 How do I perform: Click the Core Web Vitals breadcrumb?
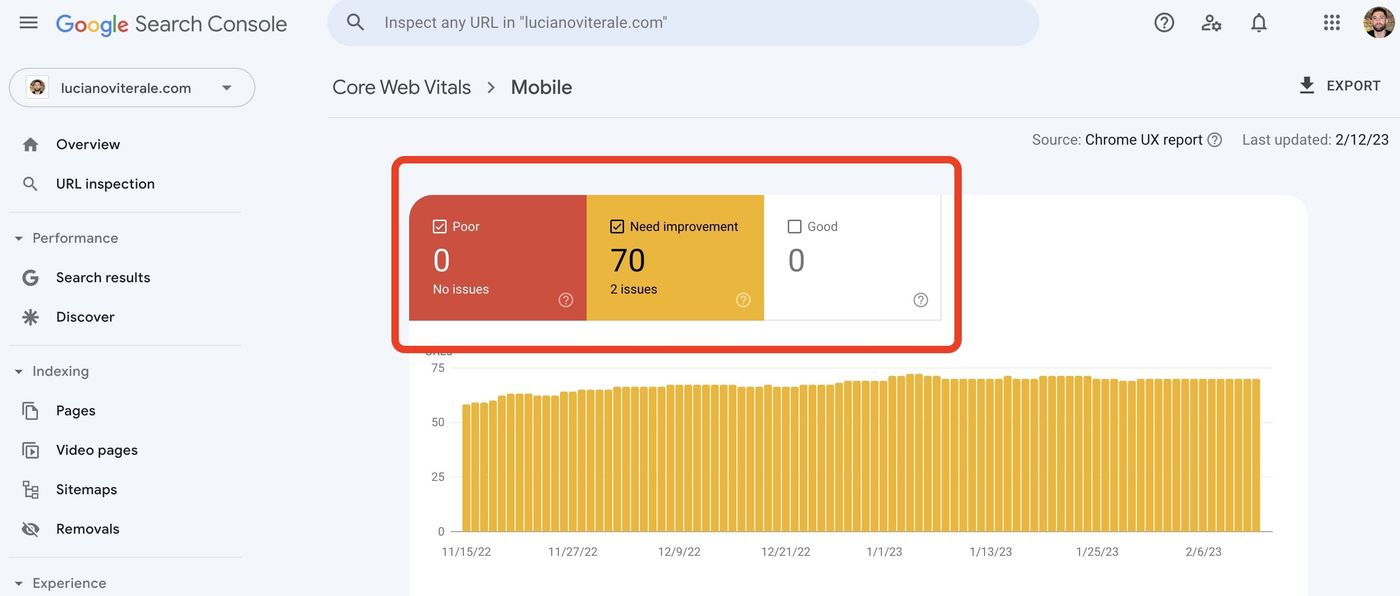(x=401, y=87)
